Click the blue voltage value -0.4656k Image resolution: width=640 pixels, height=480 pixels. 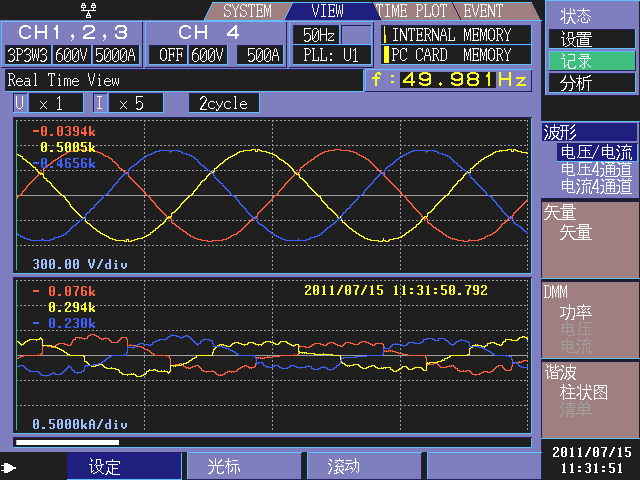[x=64, y=164]
